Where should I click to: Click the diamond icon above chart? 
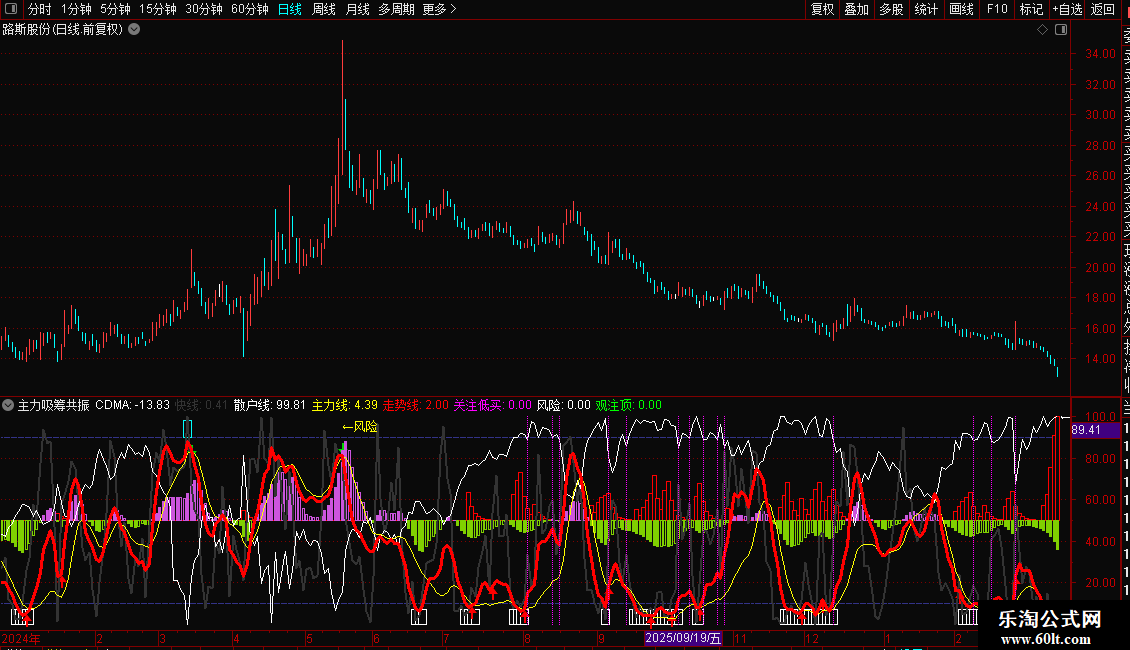pyautogui.click(x=1042, y=30)
